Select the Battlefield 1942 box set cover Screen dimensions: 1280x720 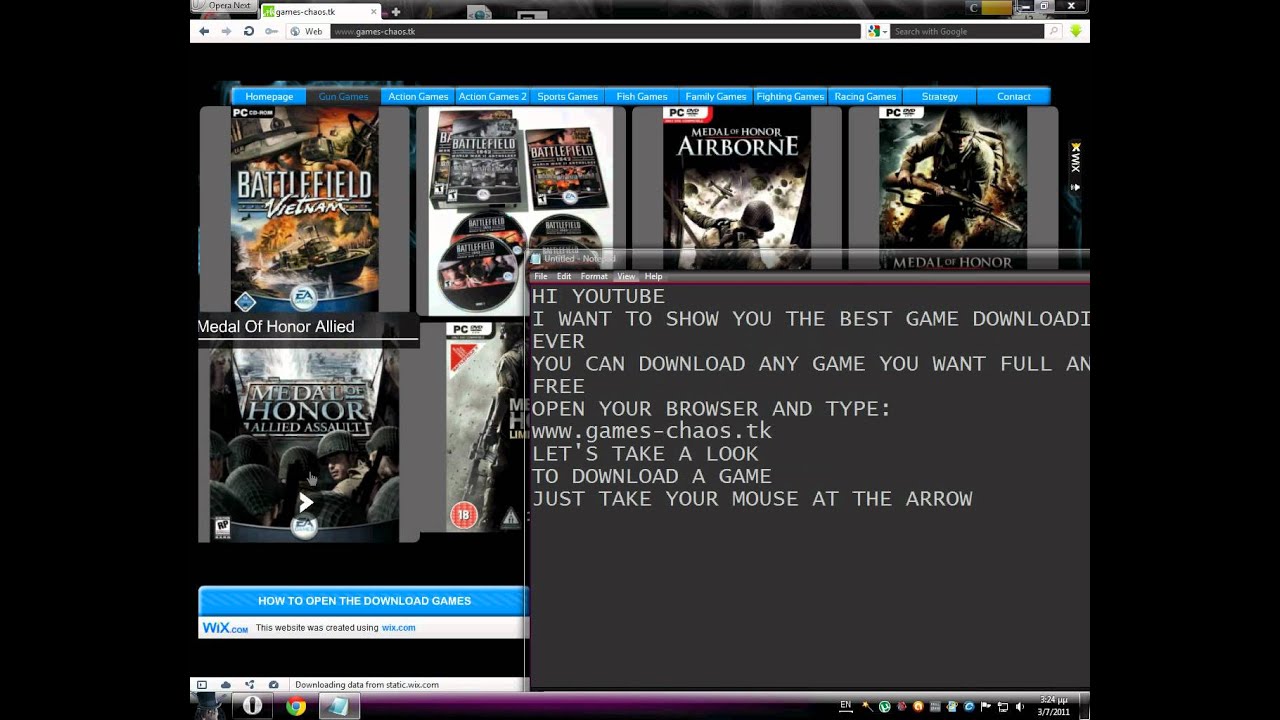(x=520, y=211)
